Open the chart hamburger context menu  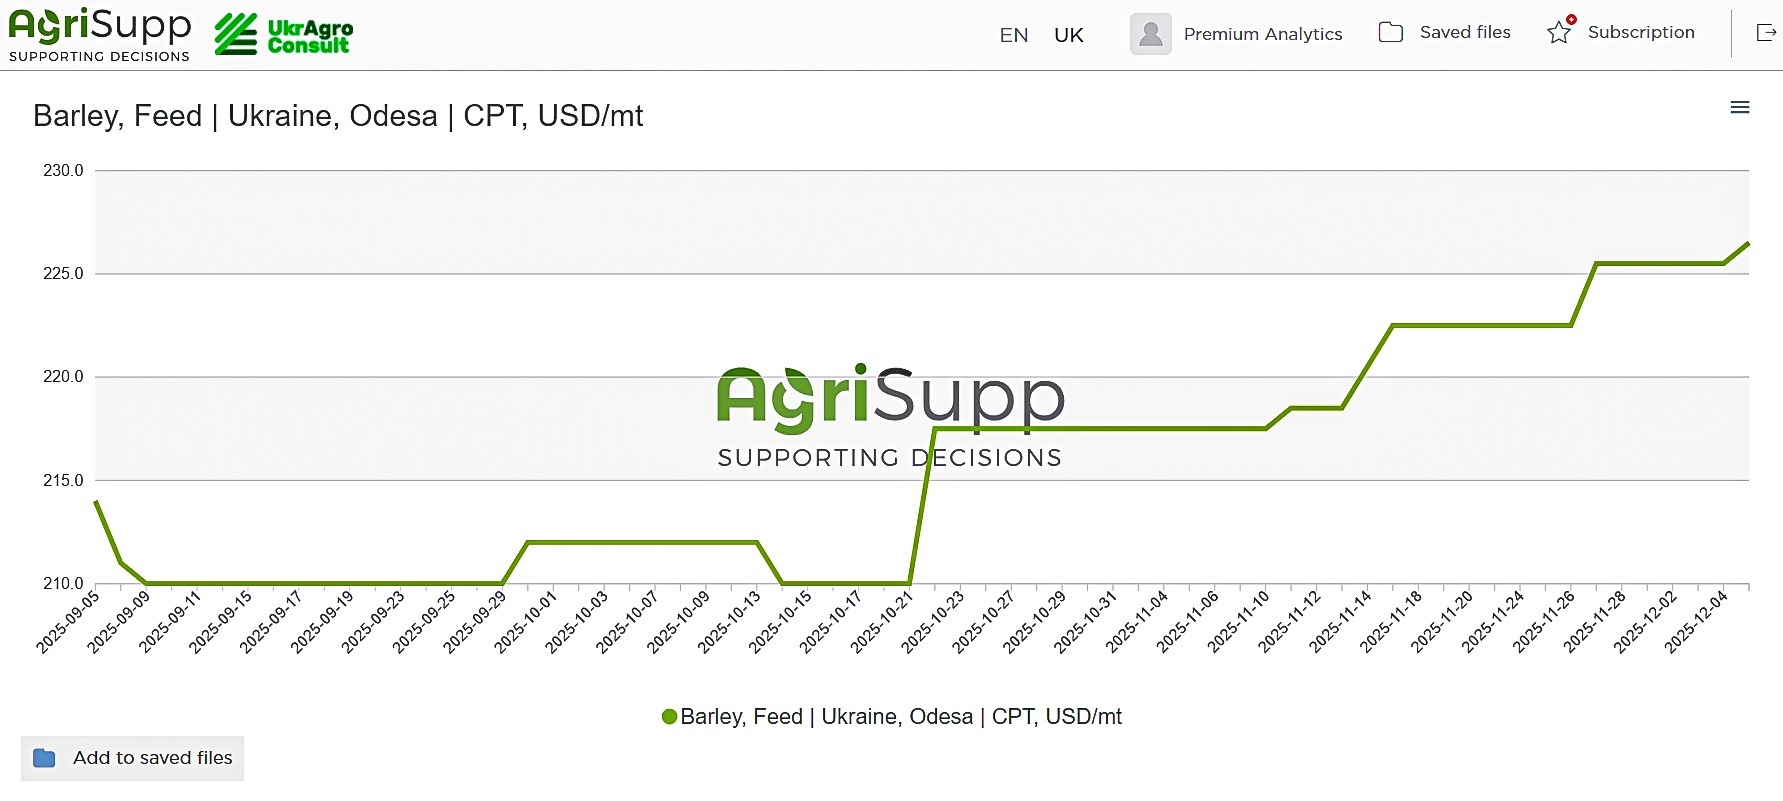(x=1740, y=108)
